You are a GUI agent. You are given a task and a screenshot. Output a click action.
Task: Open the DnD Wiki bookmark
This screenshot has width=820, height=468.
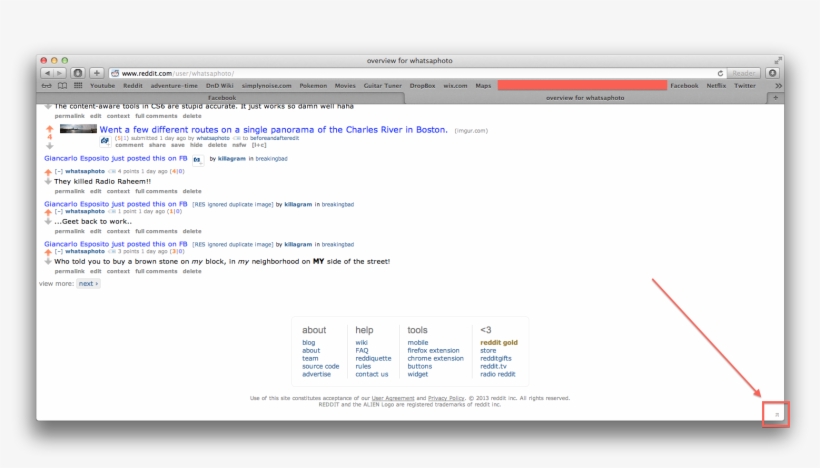click(220, 85)
